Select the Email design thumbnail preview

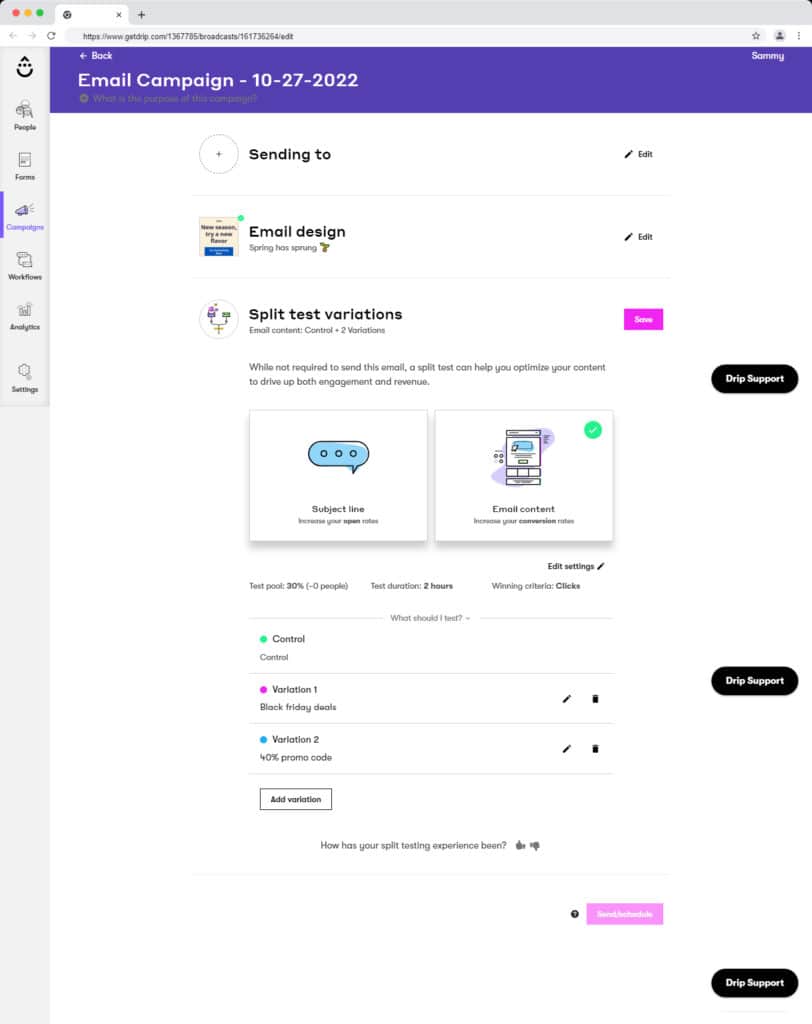tap(219, 237)
